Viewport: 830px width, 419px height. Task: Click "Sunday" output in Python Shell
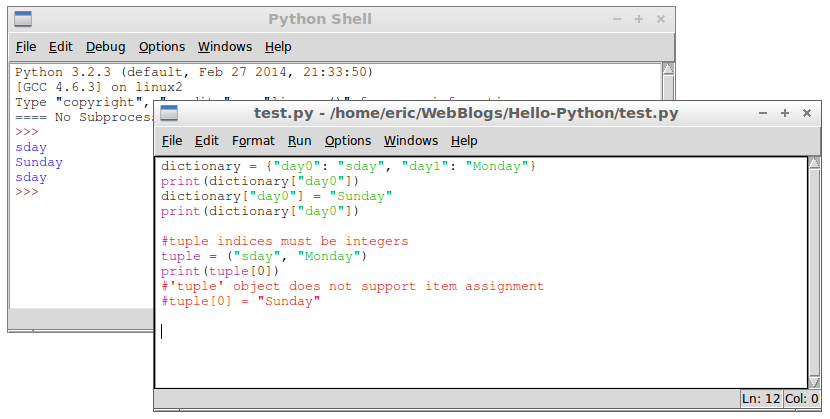click(39, 162)
